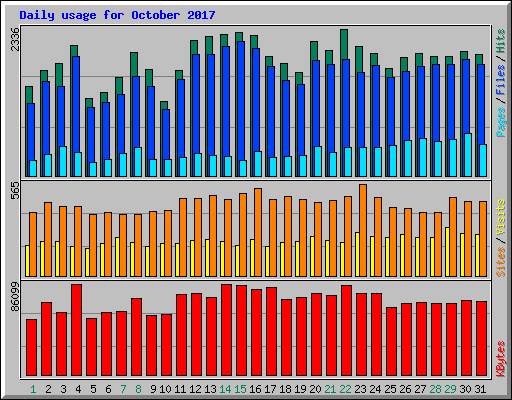Click day label 2 on the x-axis
Viewport: 512px width, 400px height.
click(x=48, y=389)
